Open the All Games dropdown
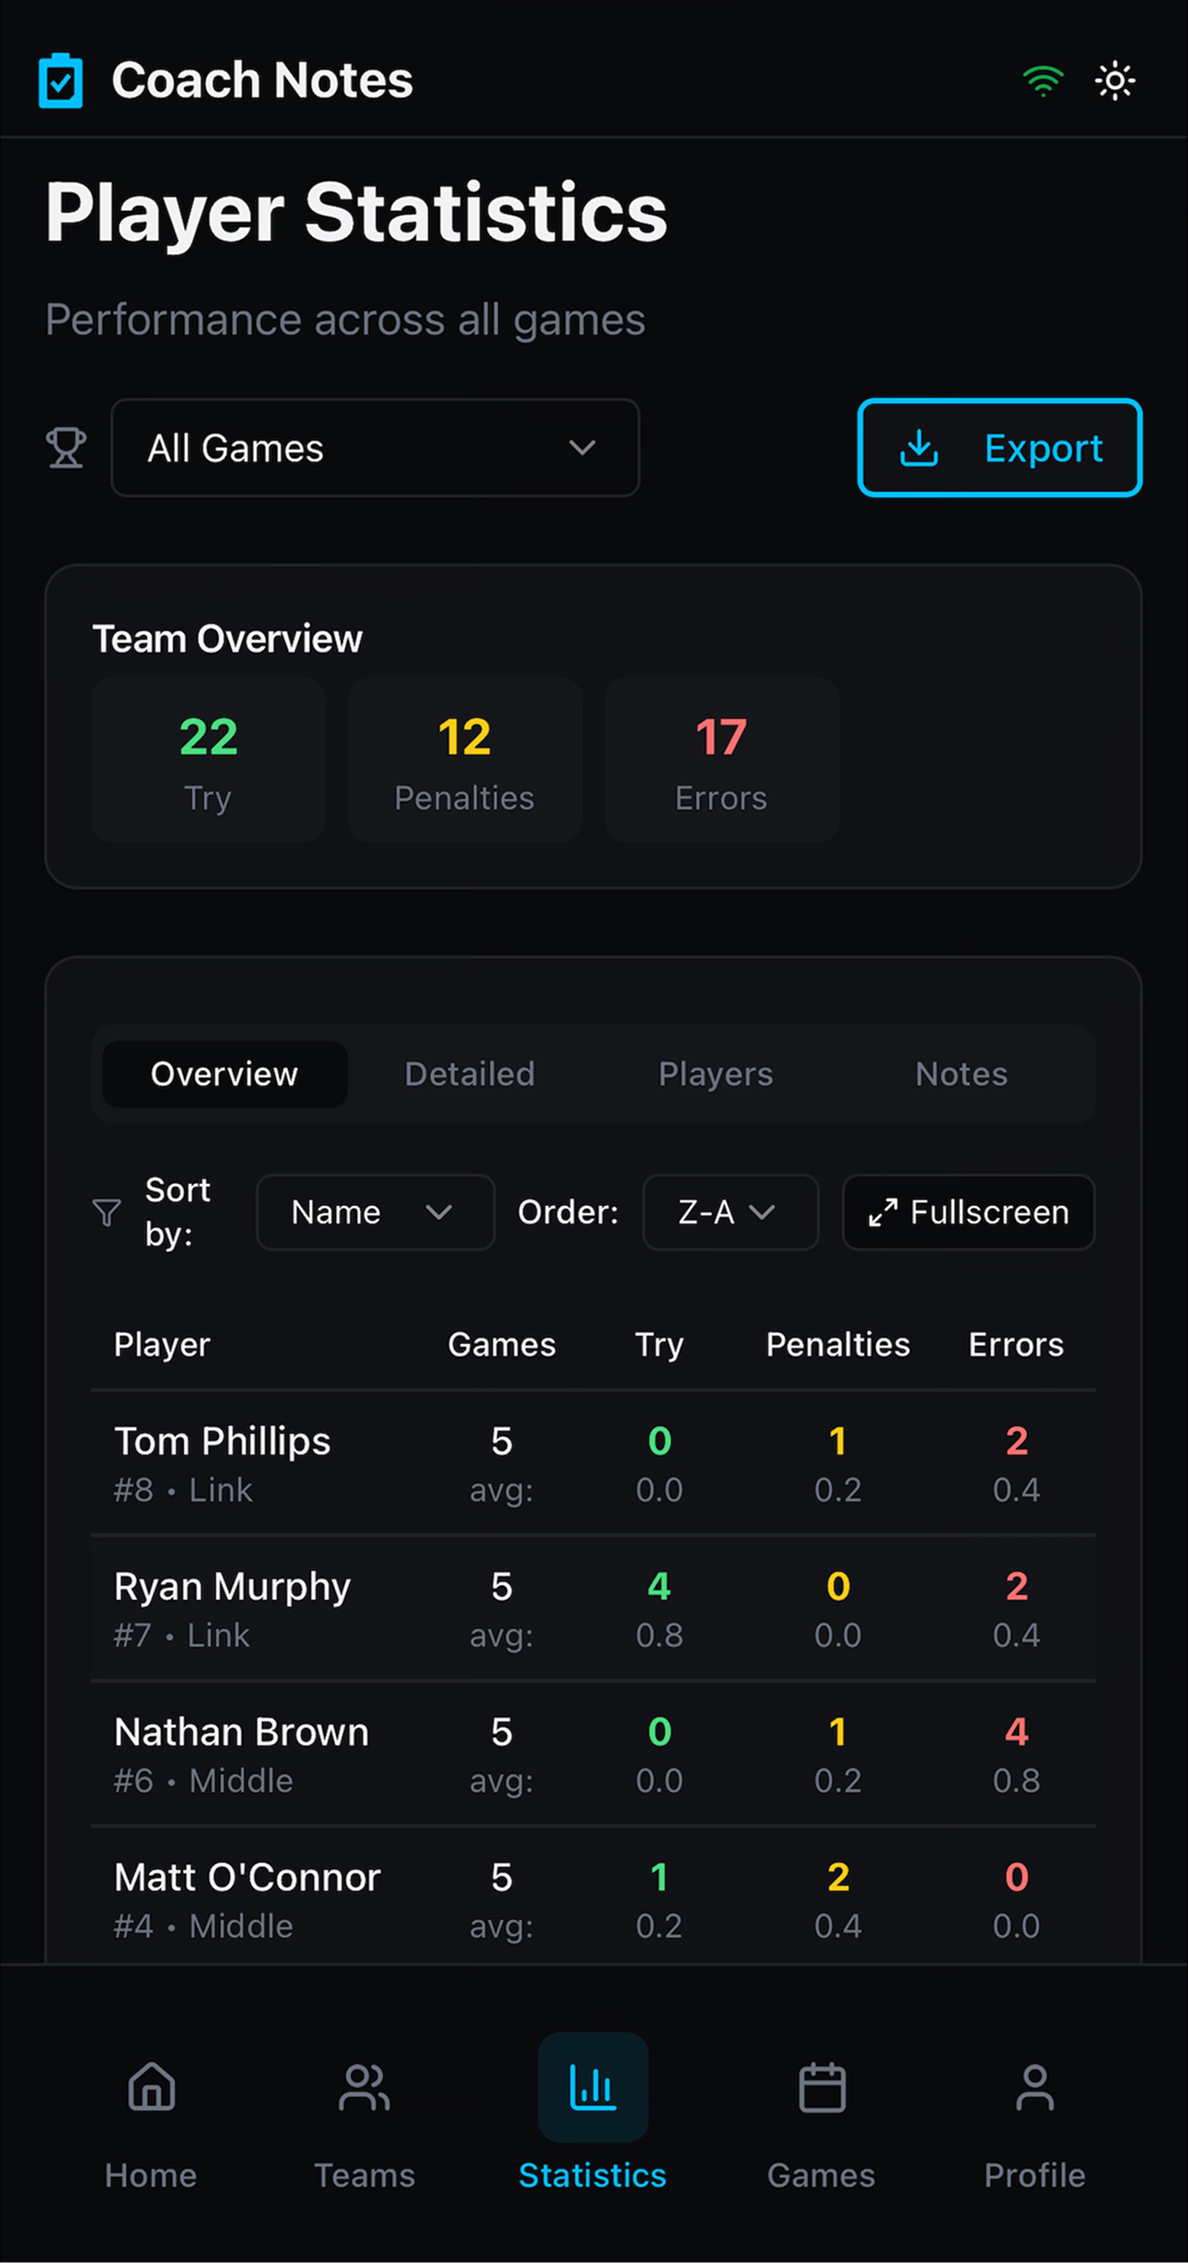Image resolution: width=1188 pixels, height=2263 pixels. (x=375, y=448)
